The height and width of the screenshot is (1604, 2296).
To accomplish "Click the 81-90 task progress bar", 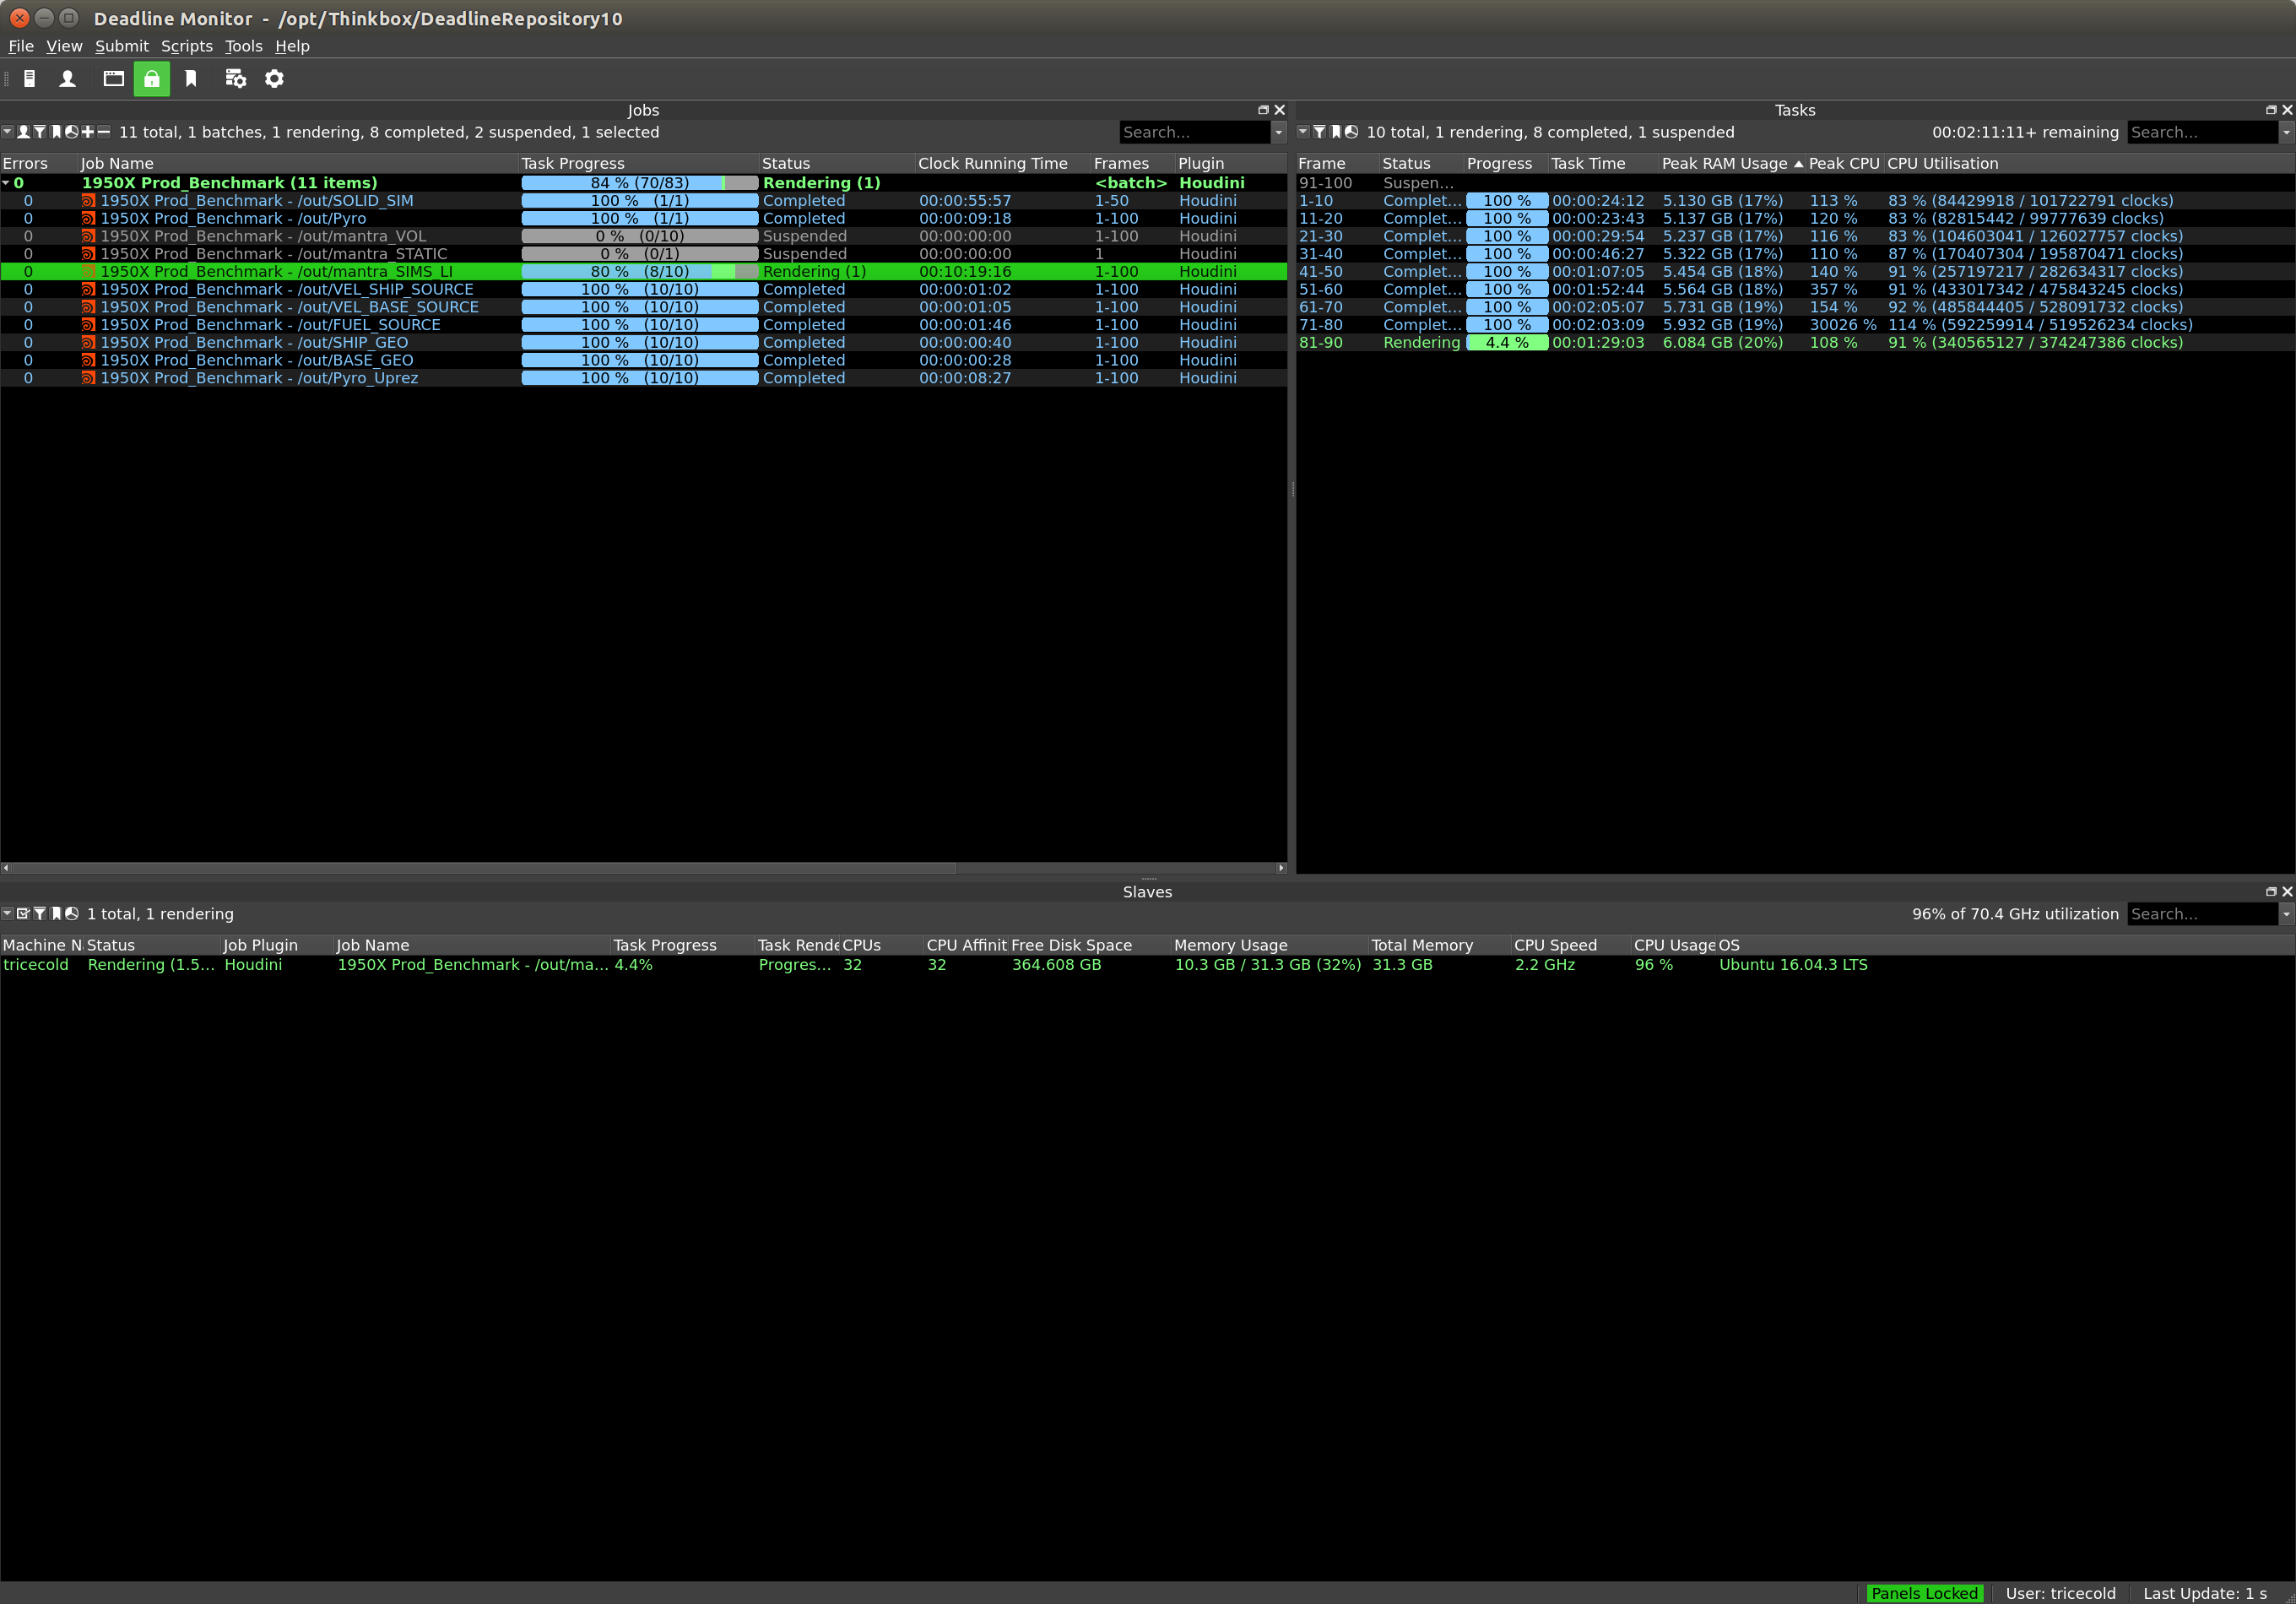I will pyautogui.click(x=1507, y=343).
